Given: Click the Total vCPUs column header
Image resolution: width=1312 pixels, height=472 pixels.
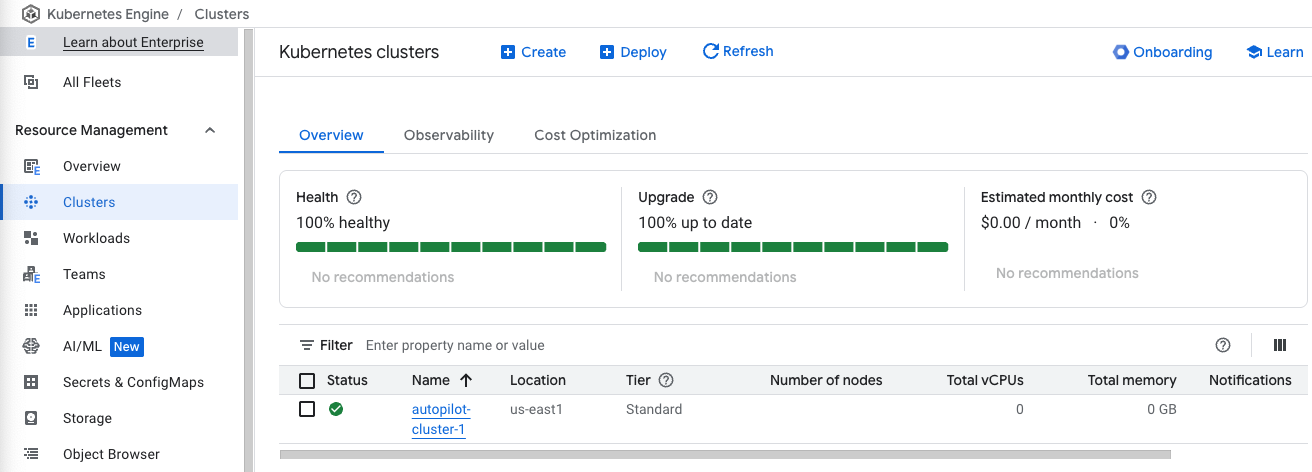Looking at the screenshot, I should tap(985, 380).
